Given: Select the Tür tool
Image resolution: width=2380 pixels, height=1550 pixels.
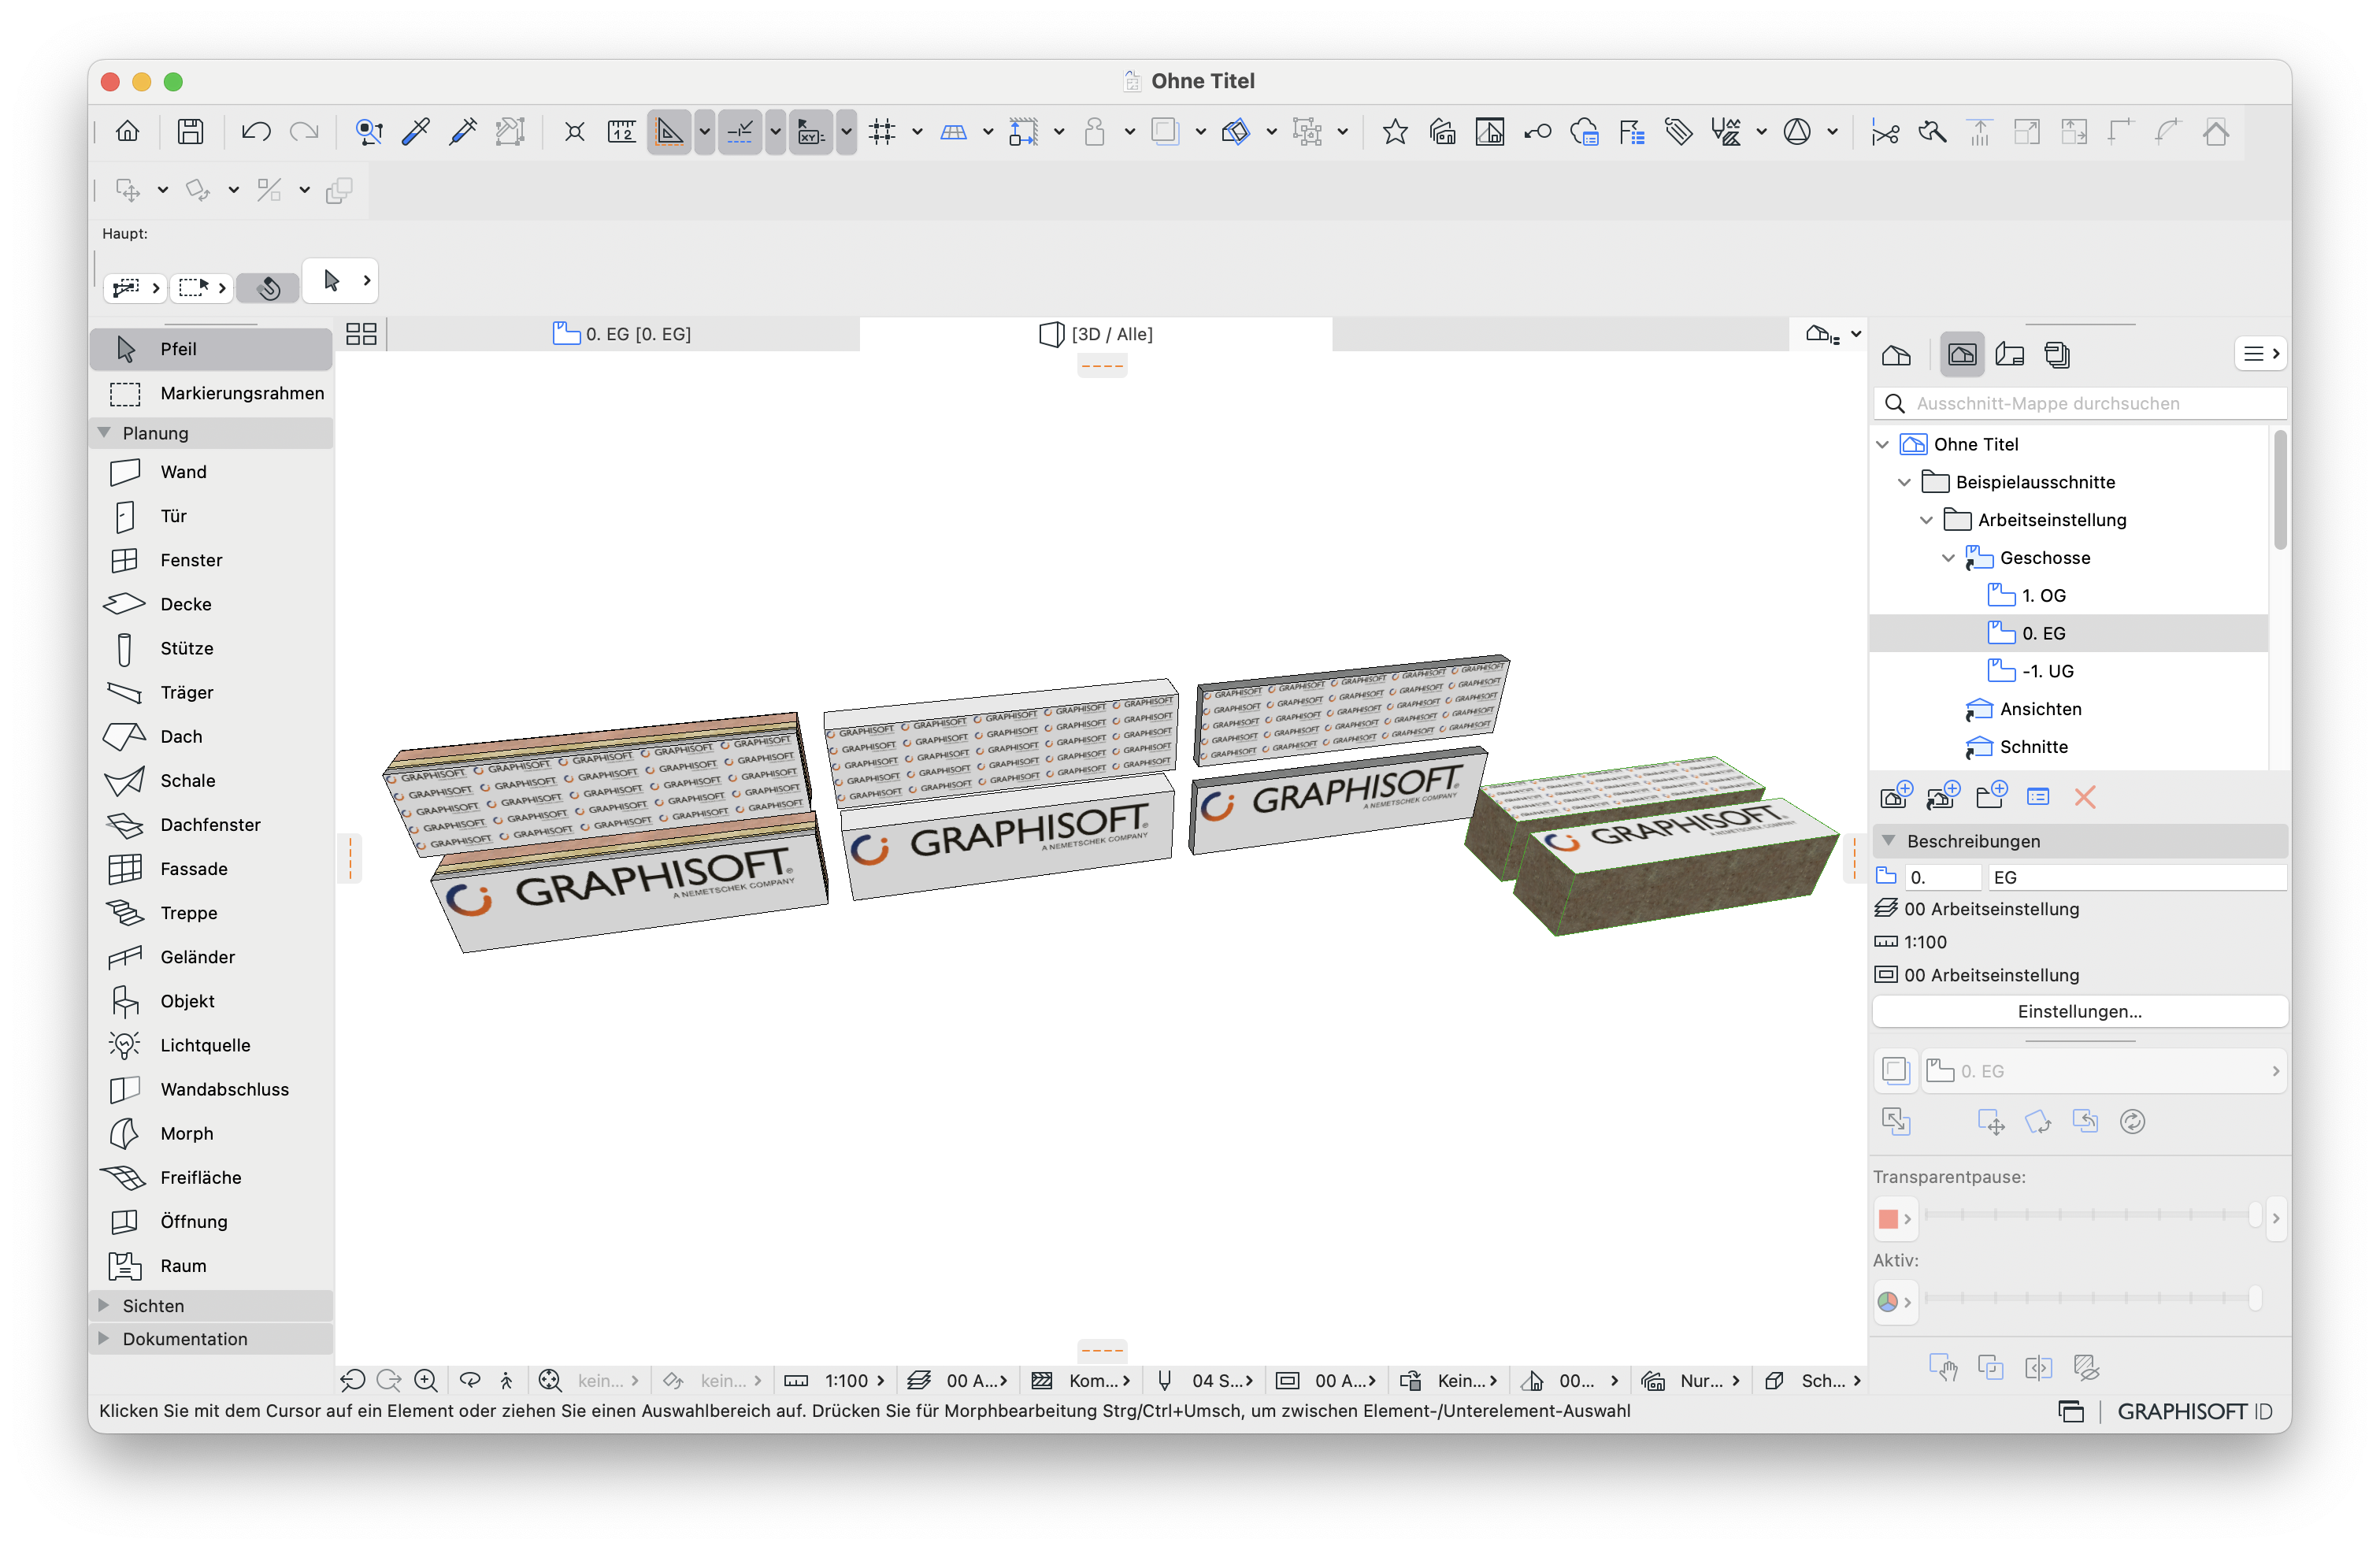Looking at the screenshot, I should tap(211, 516).
